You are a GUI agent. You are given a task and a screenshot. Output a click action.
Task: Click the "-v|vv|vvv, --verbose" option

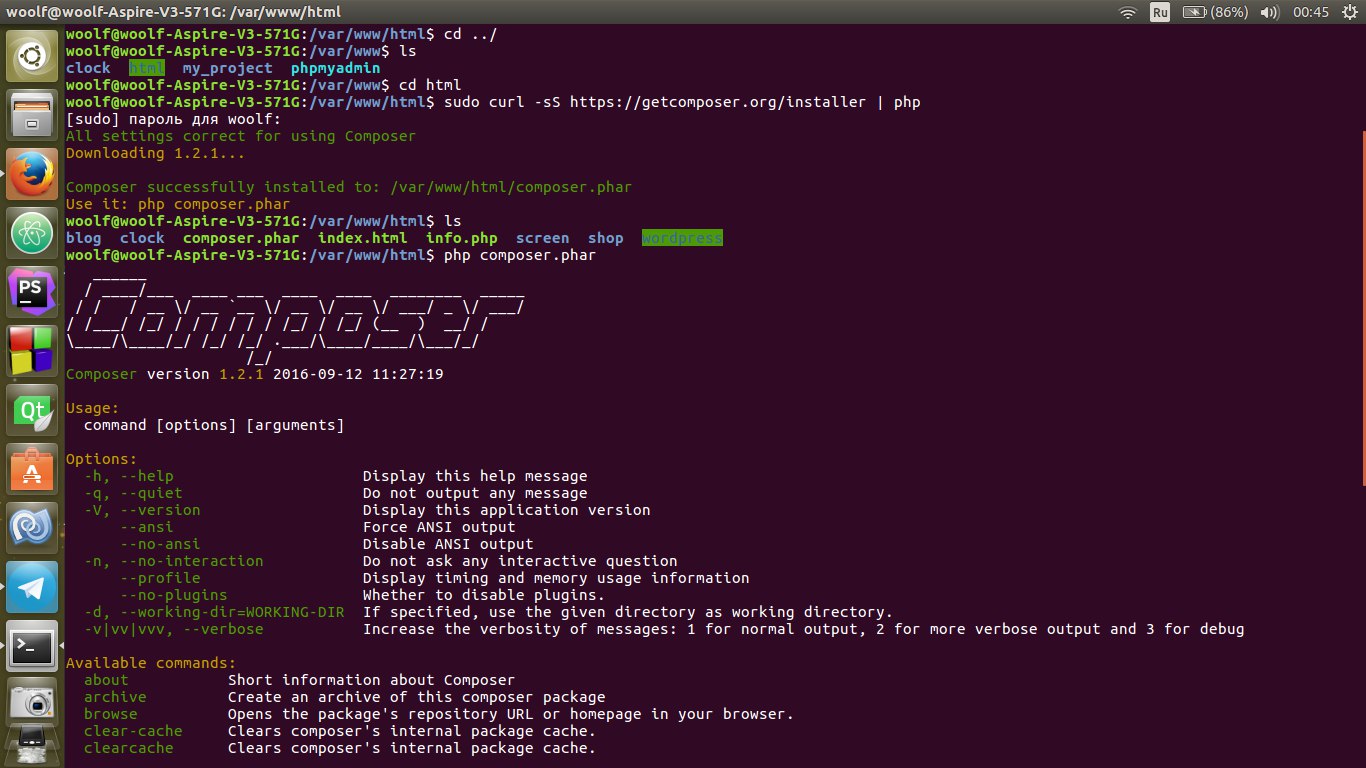(x=174, y=629)
